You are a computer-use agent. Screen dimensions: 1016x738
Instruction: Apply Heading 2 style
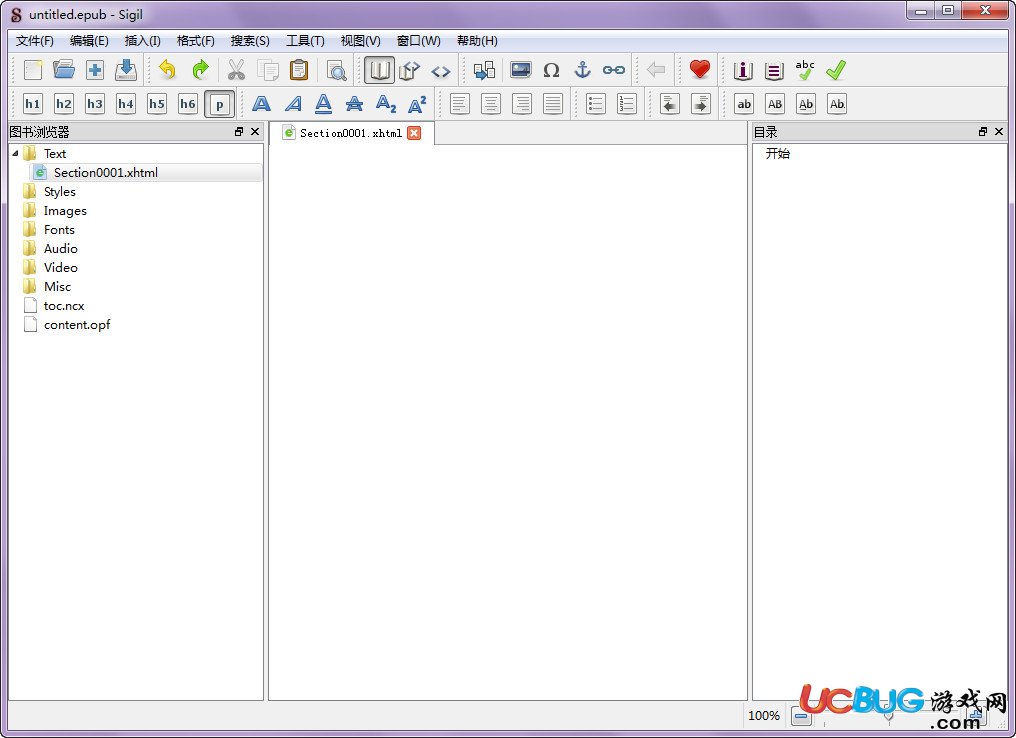[64, 104]
